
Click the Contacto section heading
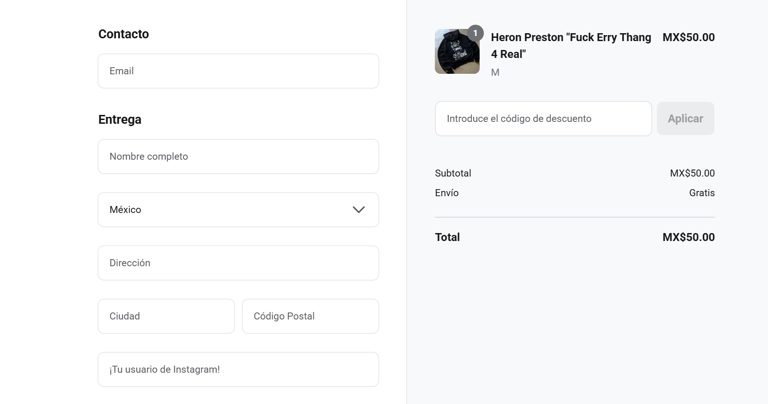coord(123,34)
